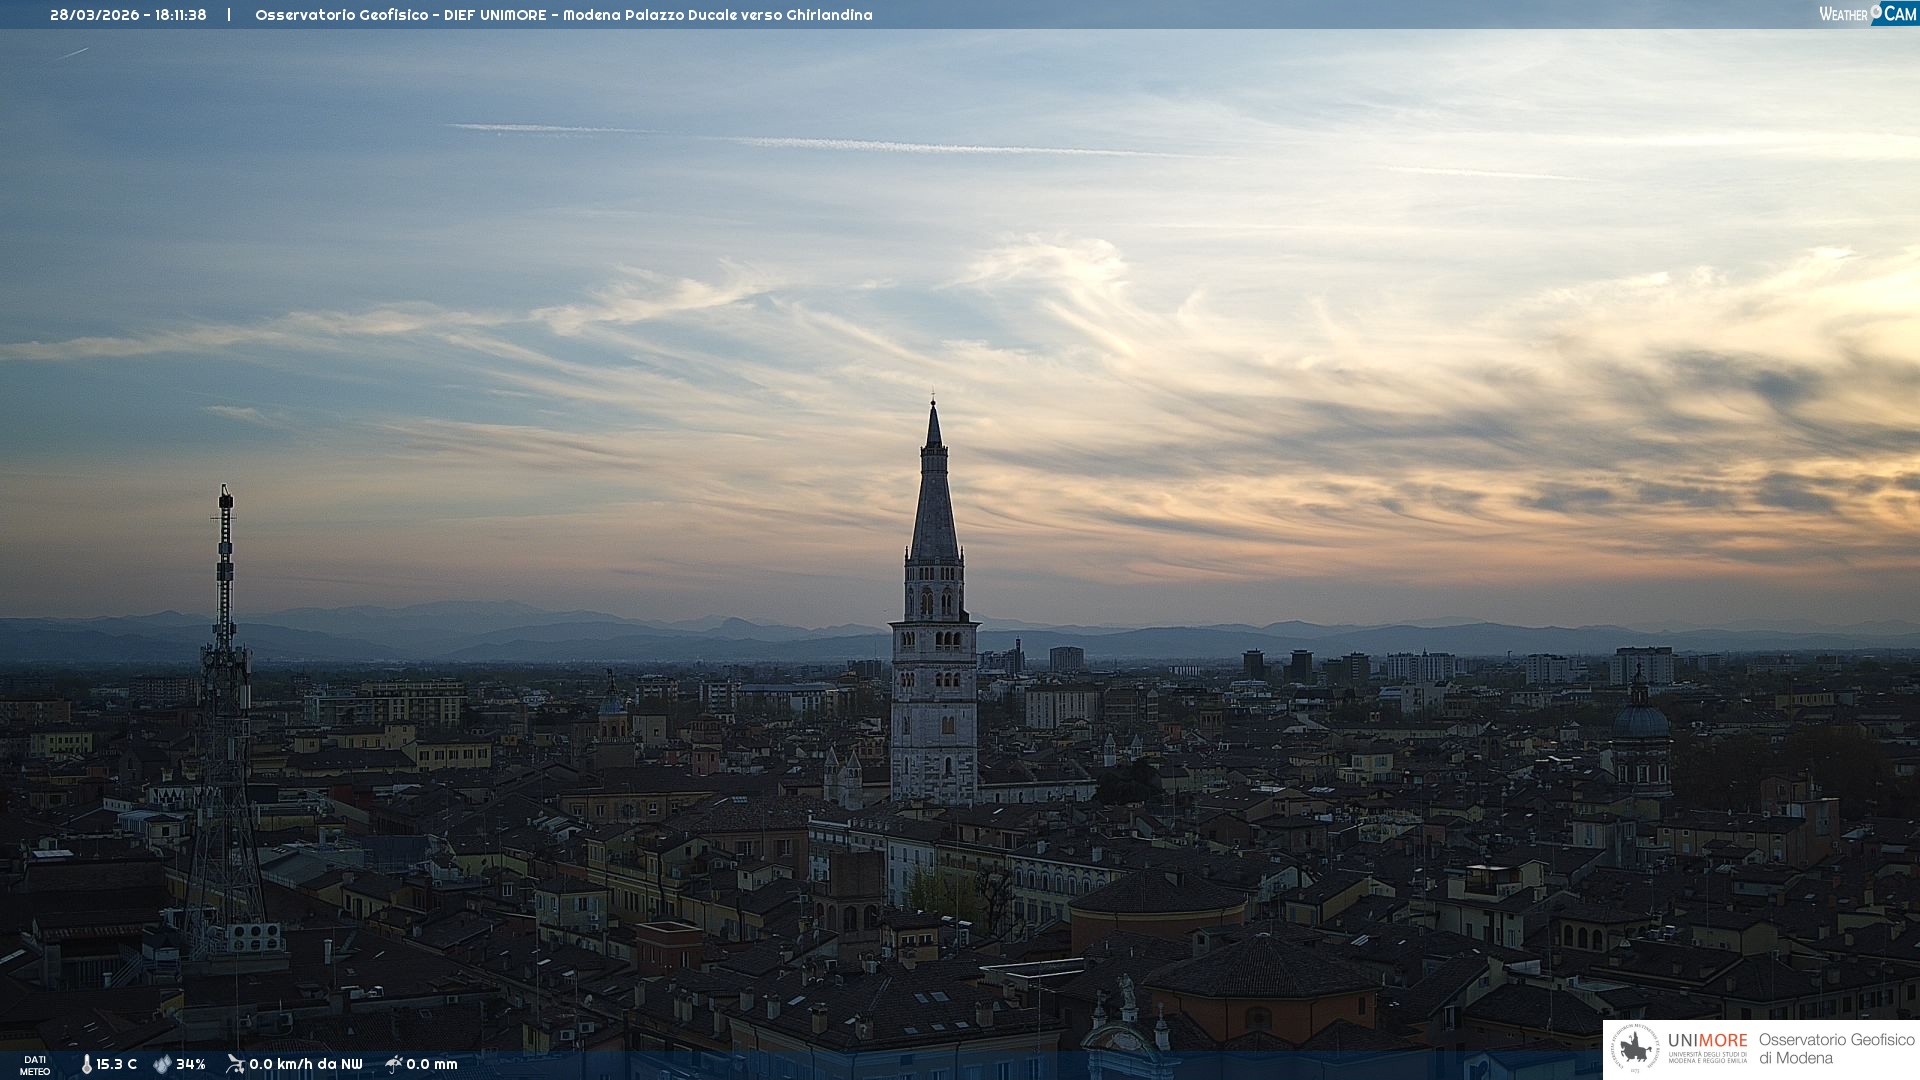Click the UNIMORE text logo
This screenshot has width=1920, height=1080.
coord(1707,1041)
